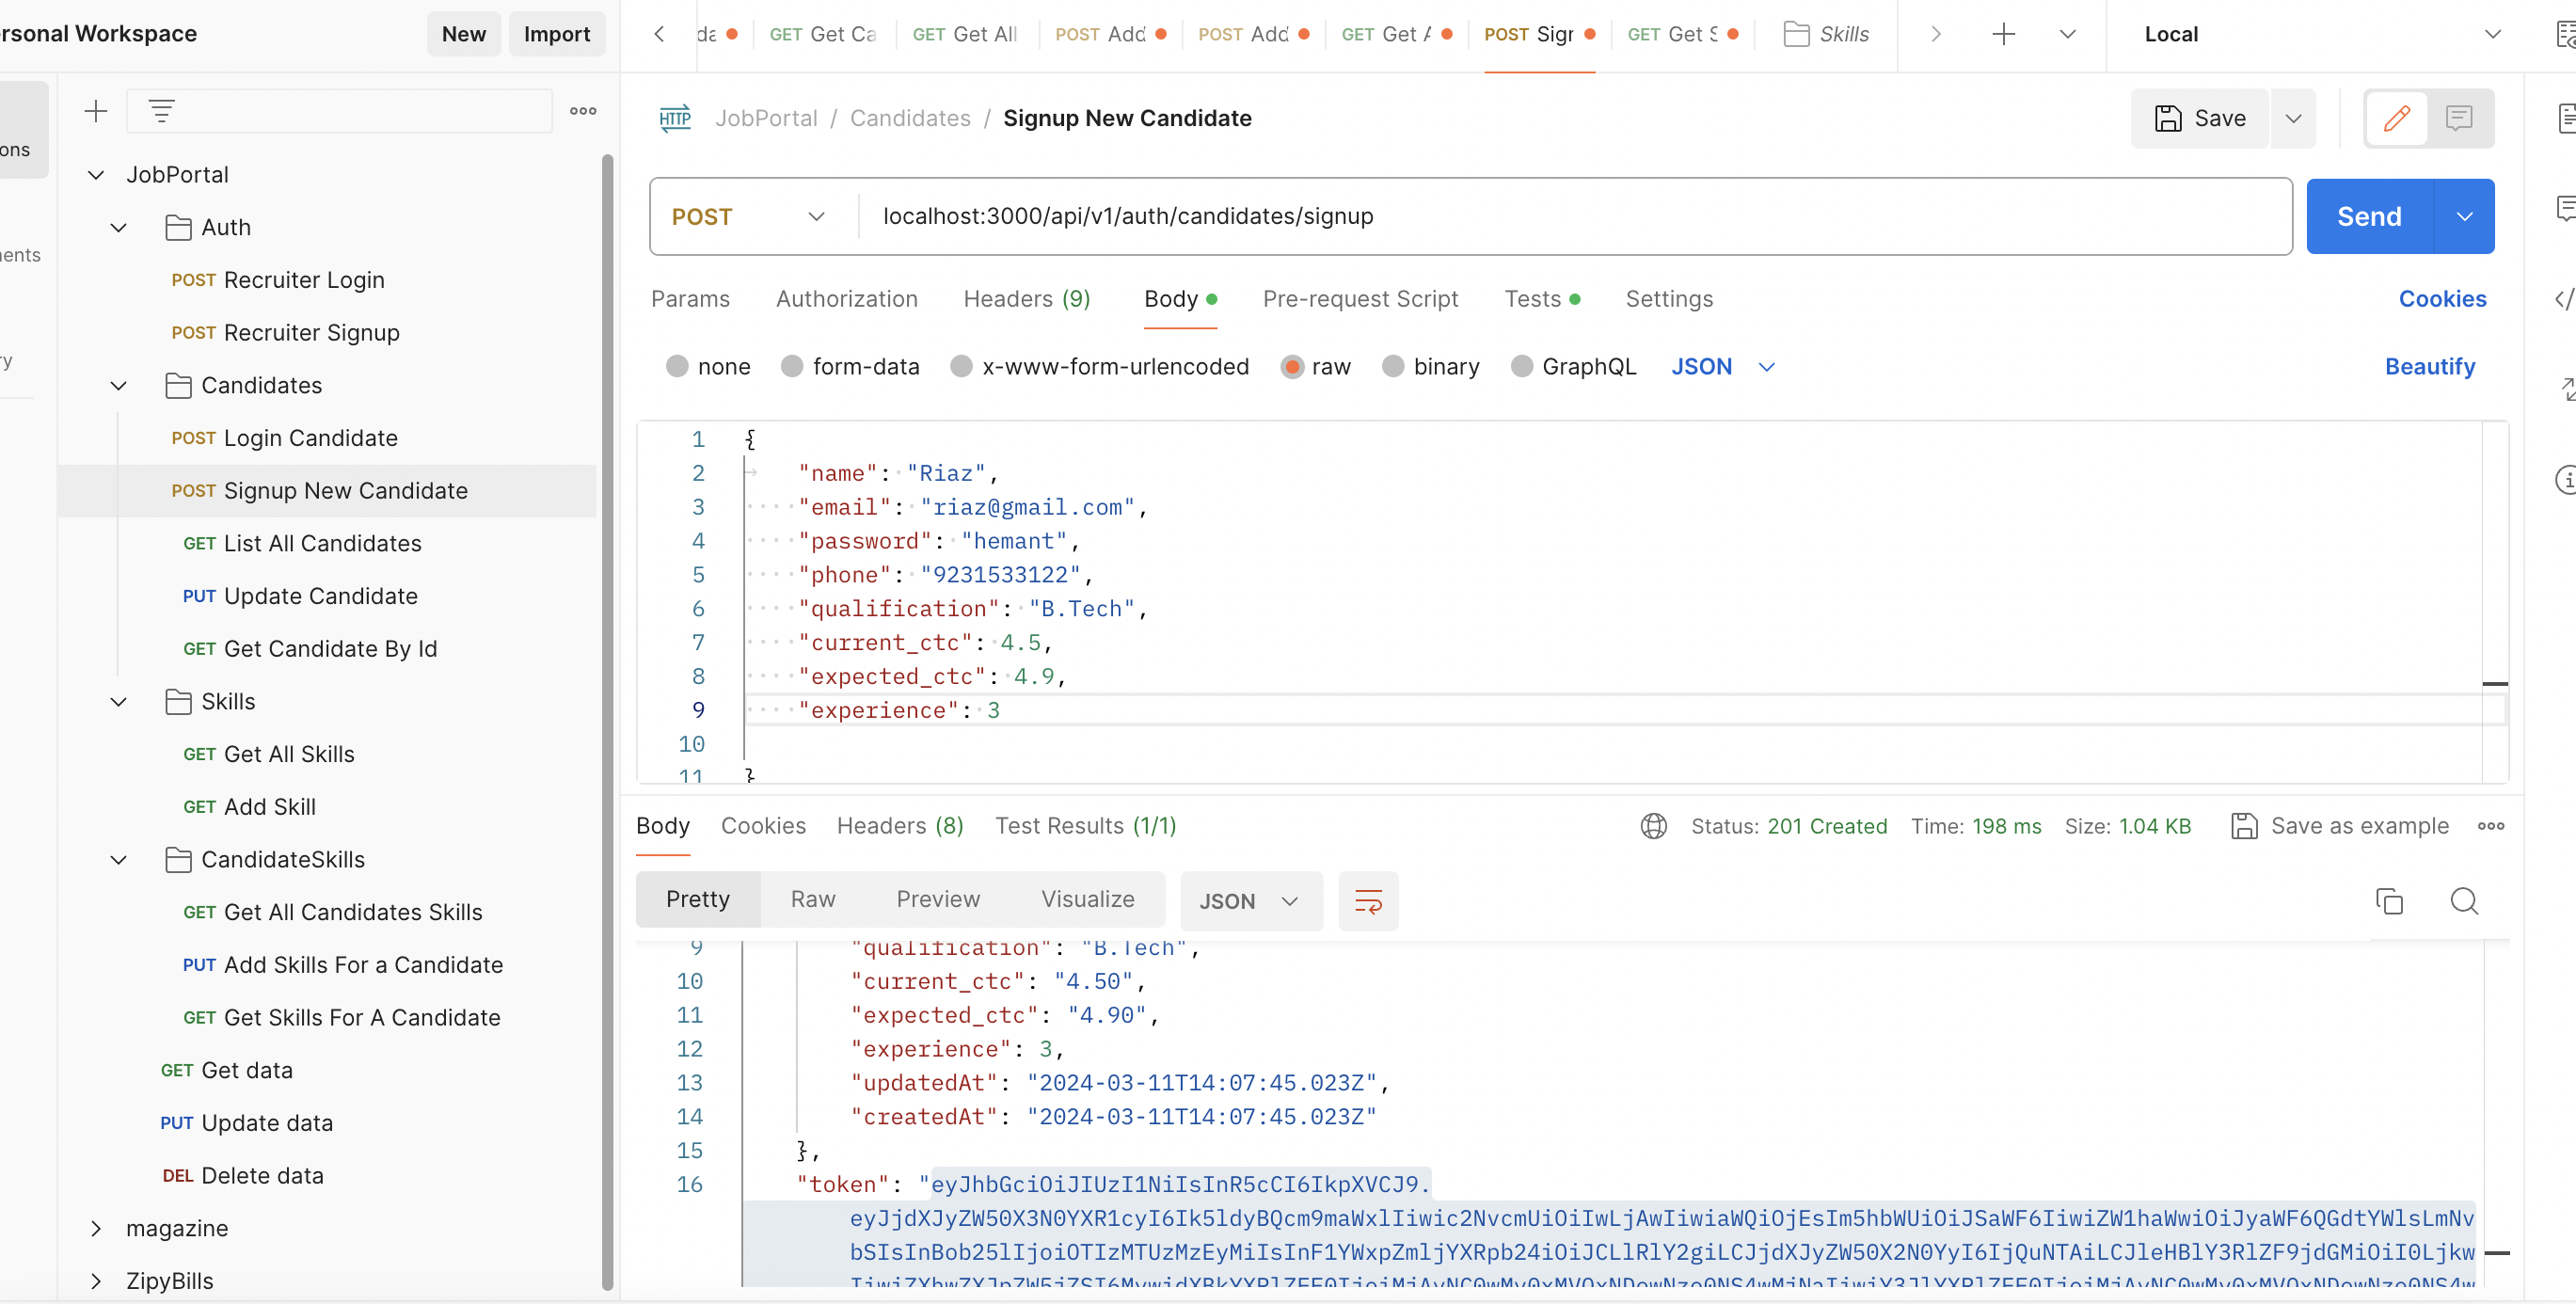Image resolution: width=2576 pixels, height=1304 pixels.
Task: Collapse the Candidates folder
Action: point(119,386)
